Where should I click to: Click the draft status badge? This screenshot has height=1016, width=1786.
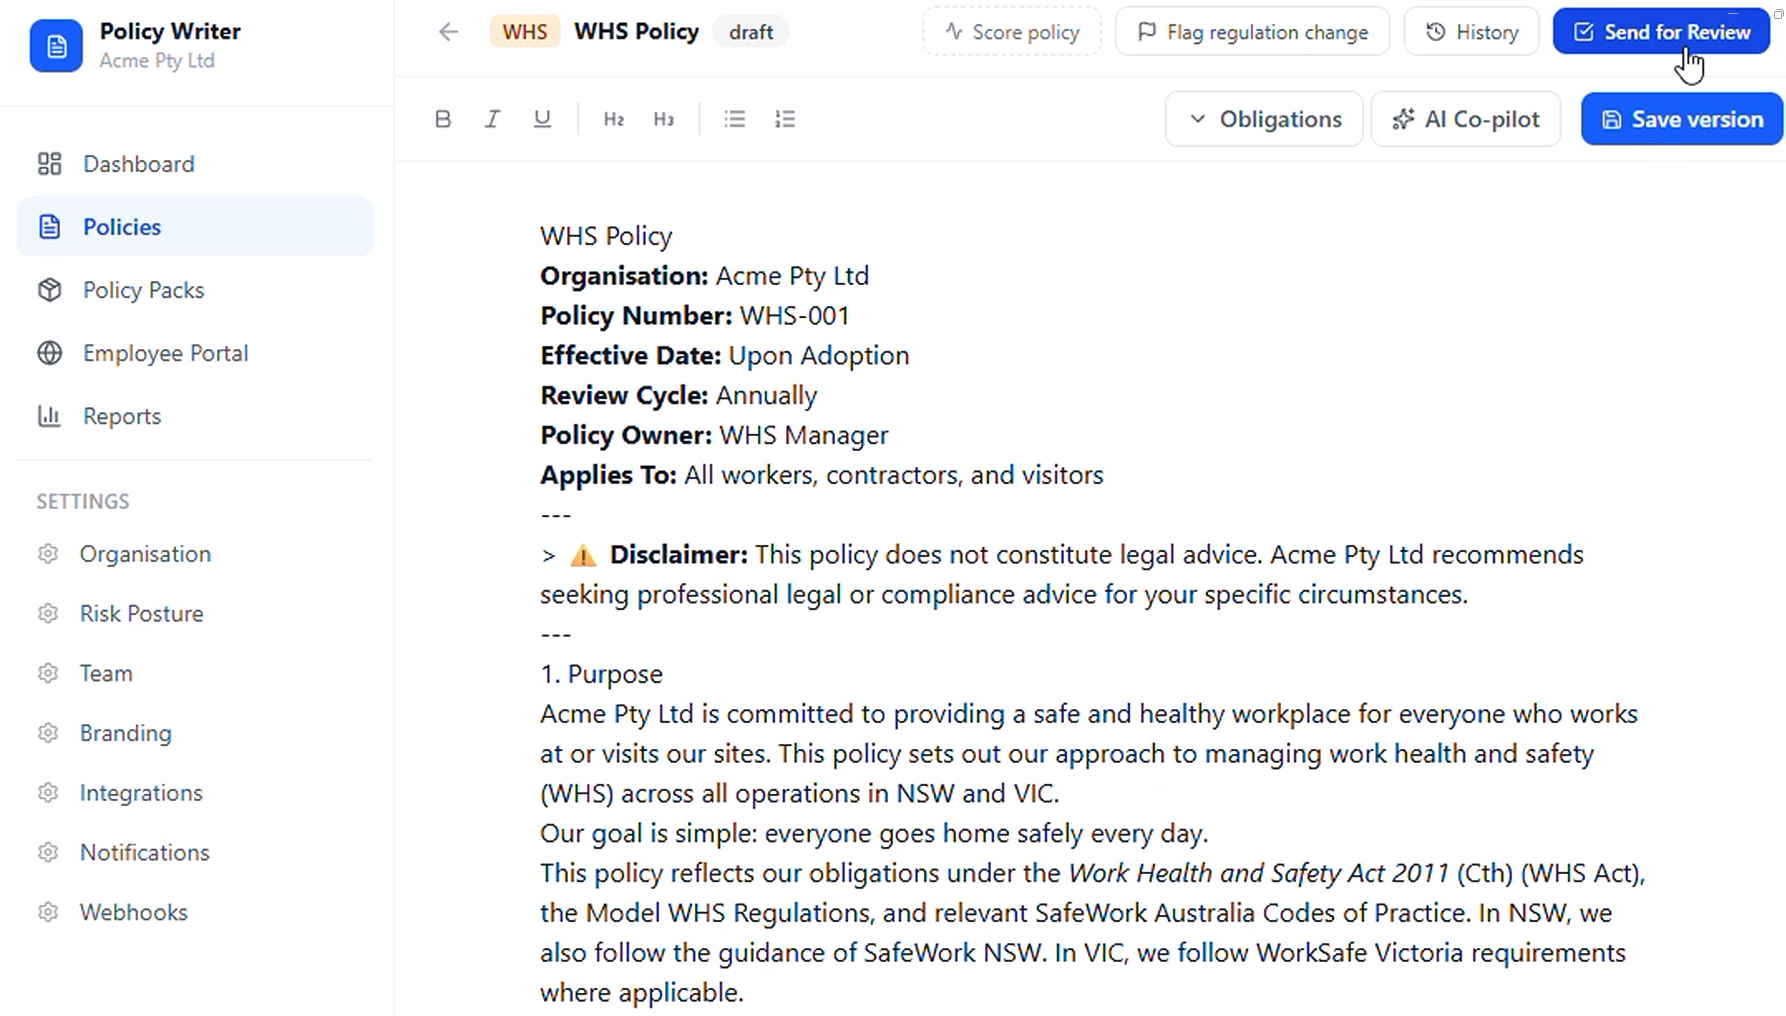(x=751, y=32)
